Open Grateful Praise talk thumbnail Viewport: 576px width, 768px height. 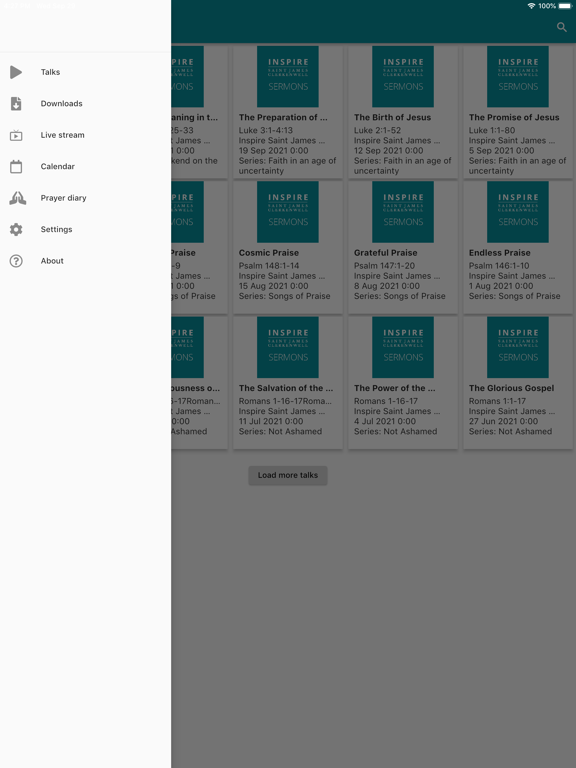tap(403, 212)
